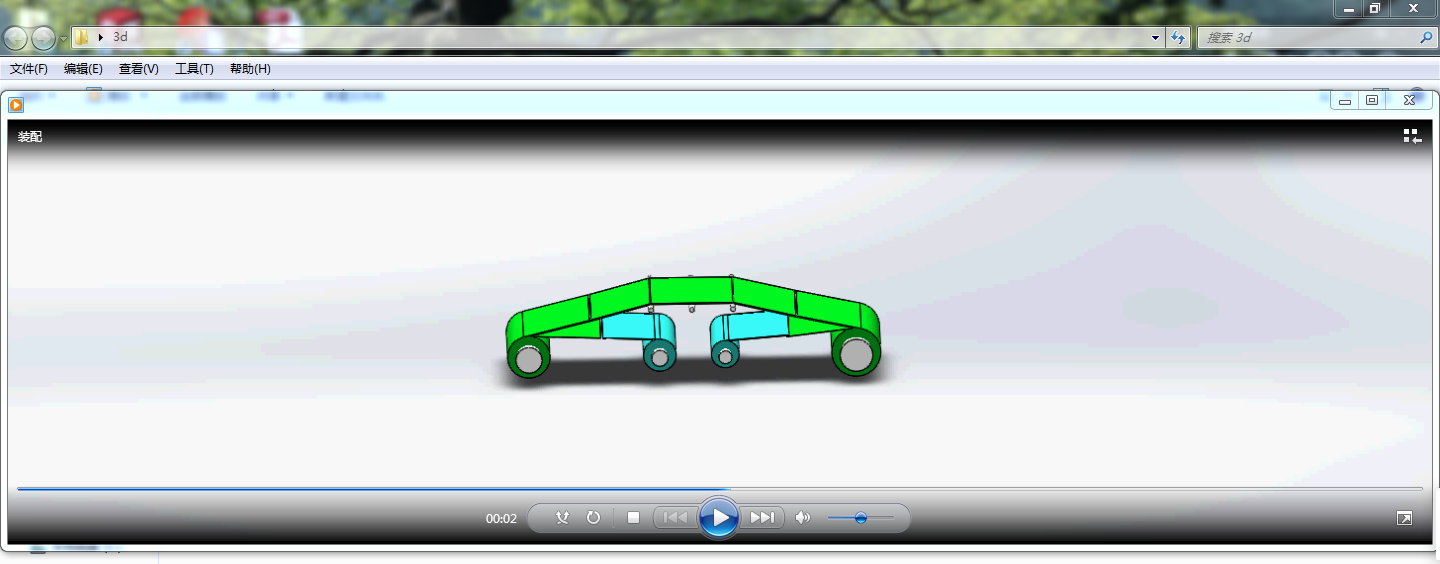Click the 00:02 elapsed time display

[501, 518]
